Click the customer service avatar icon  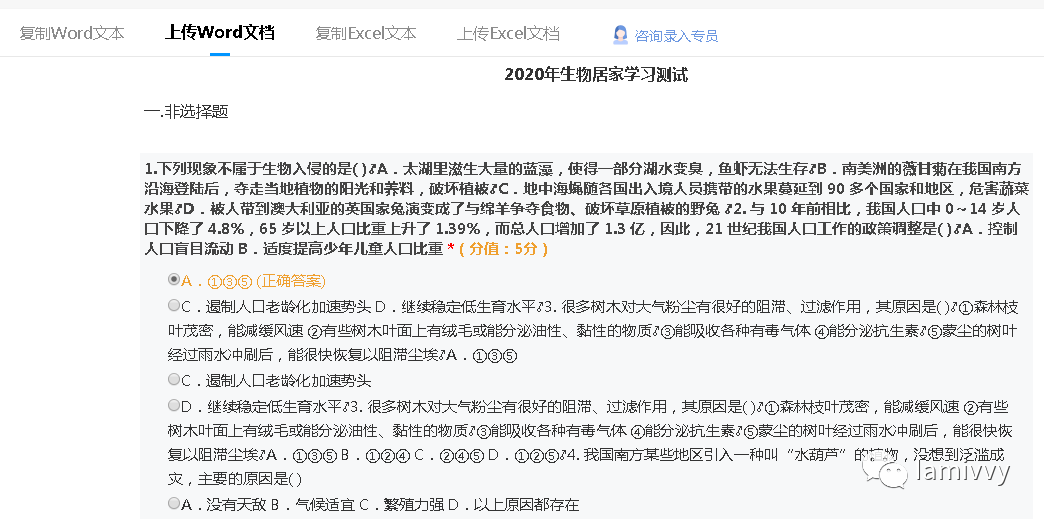click(621, 35)
